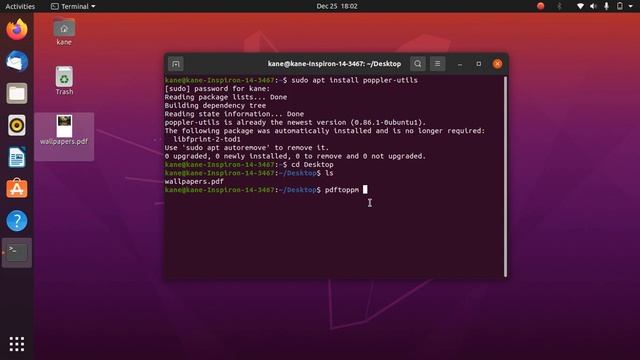Minimize the terminal window
The height and width of the screenshot is (360, 640).
[460, 64]
